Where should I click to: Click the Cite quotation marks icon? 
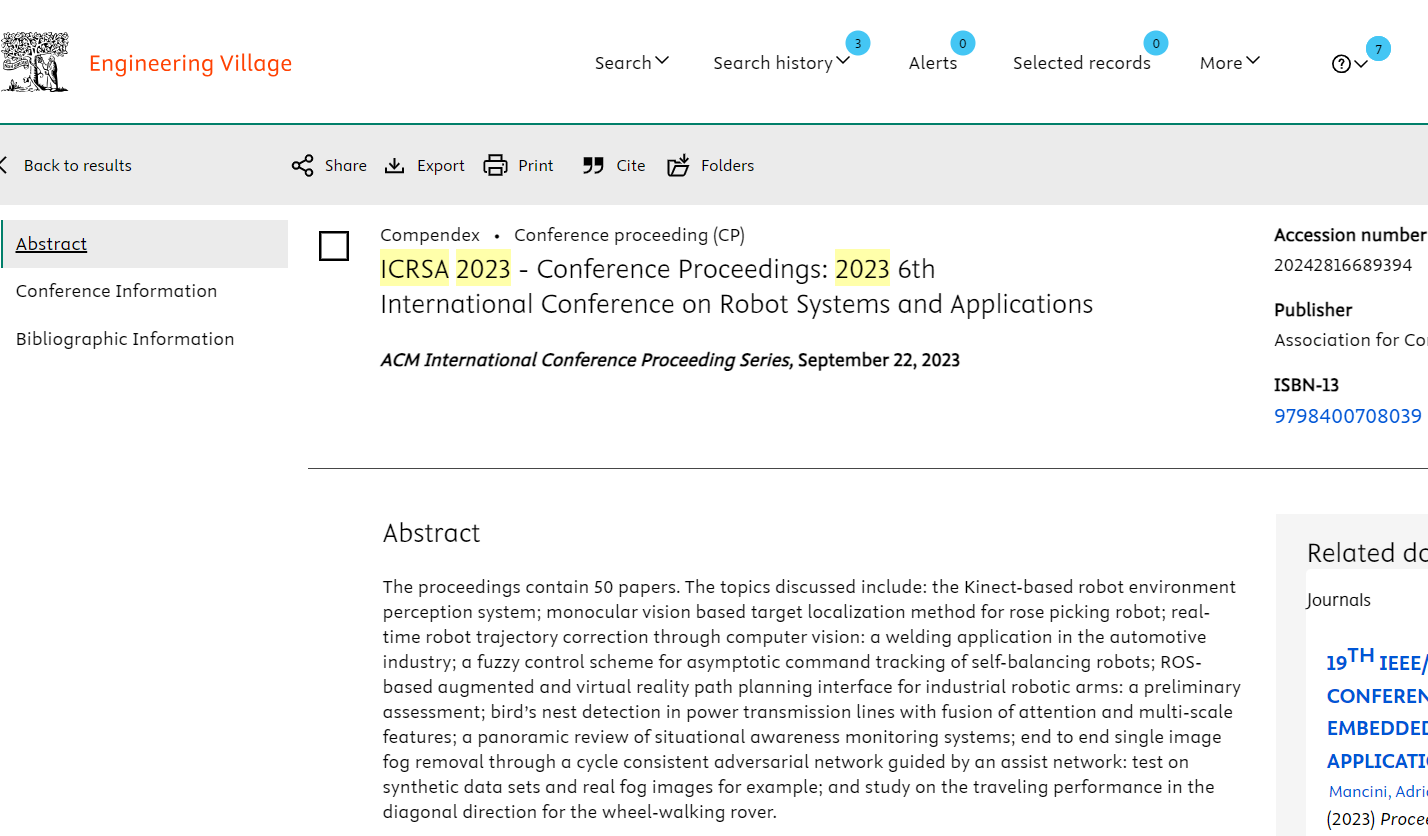click(x=593, y=166)
